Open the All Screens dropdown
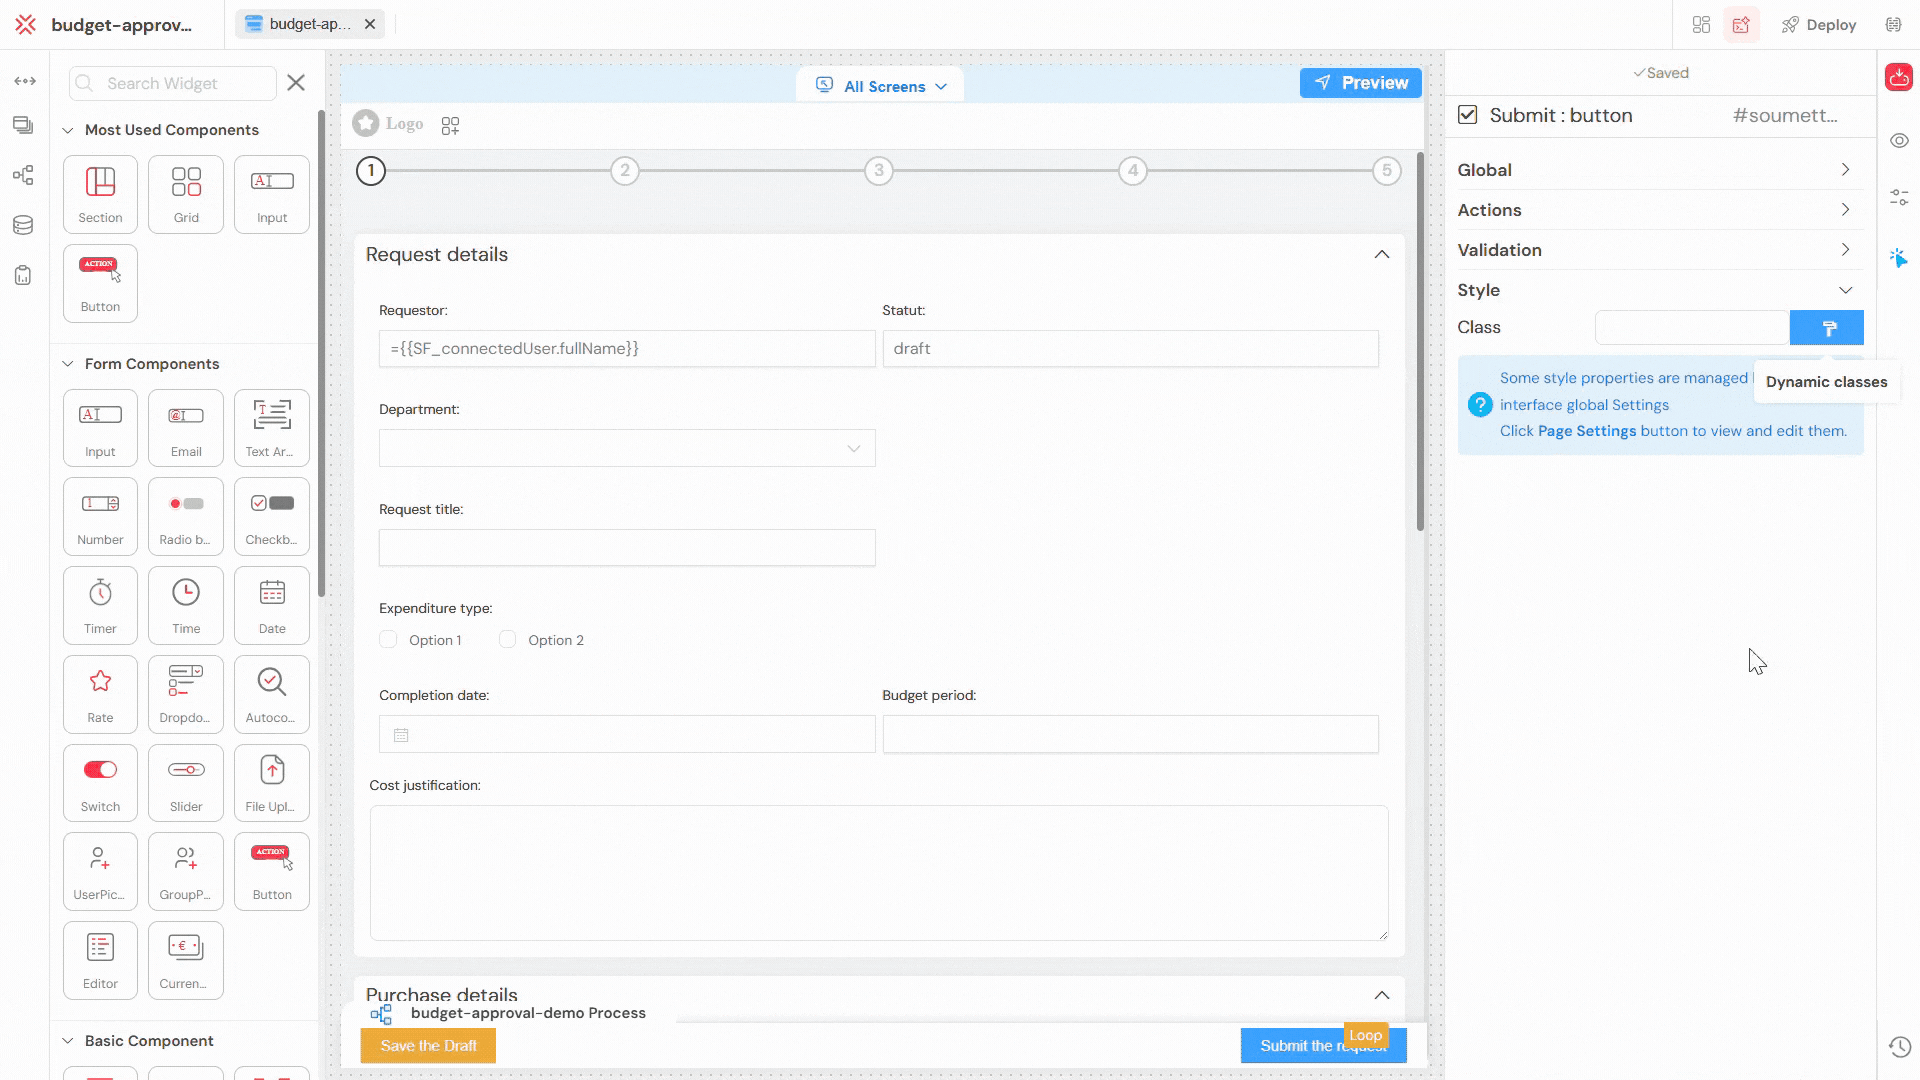 (880, 86)
